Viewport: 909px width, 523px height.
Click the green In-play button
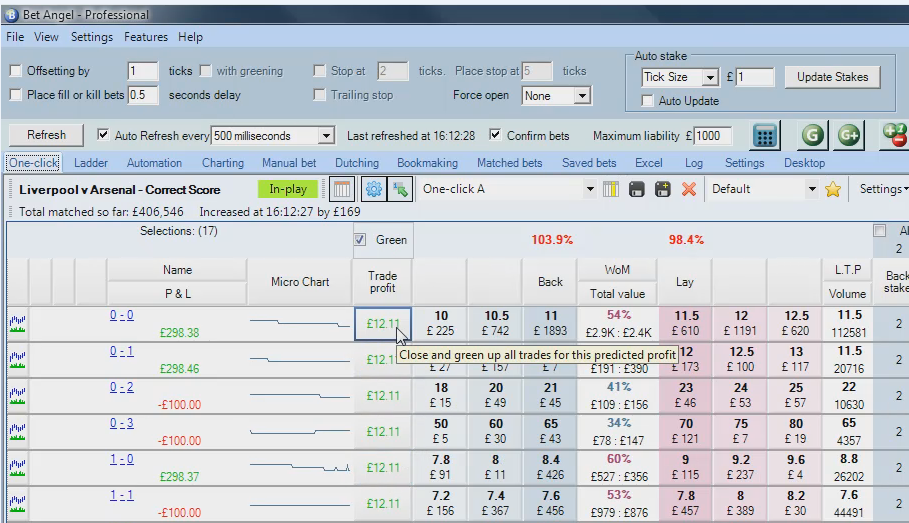(288, 189)
